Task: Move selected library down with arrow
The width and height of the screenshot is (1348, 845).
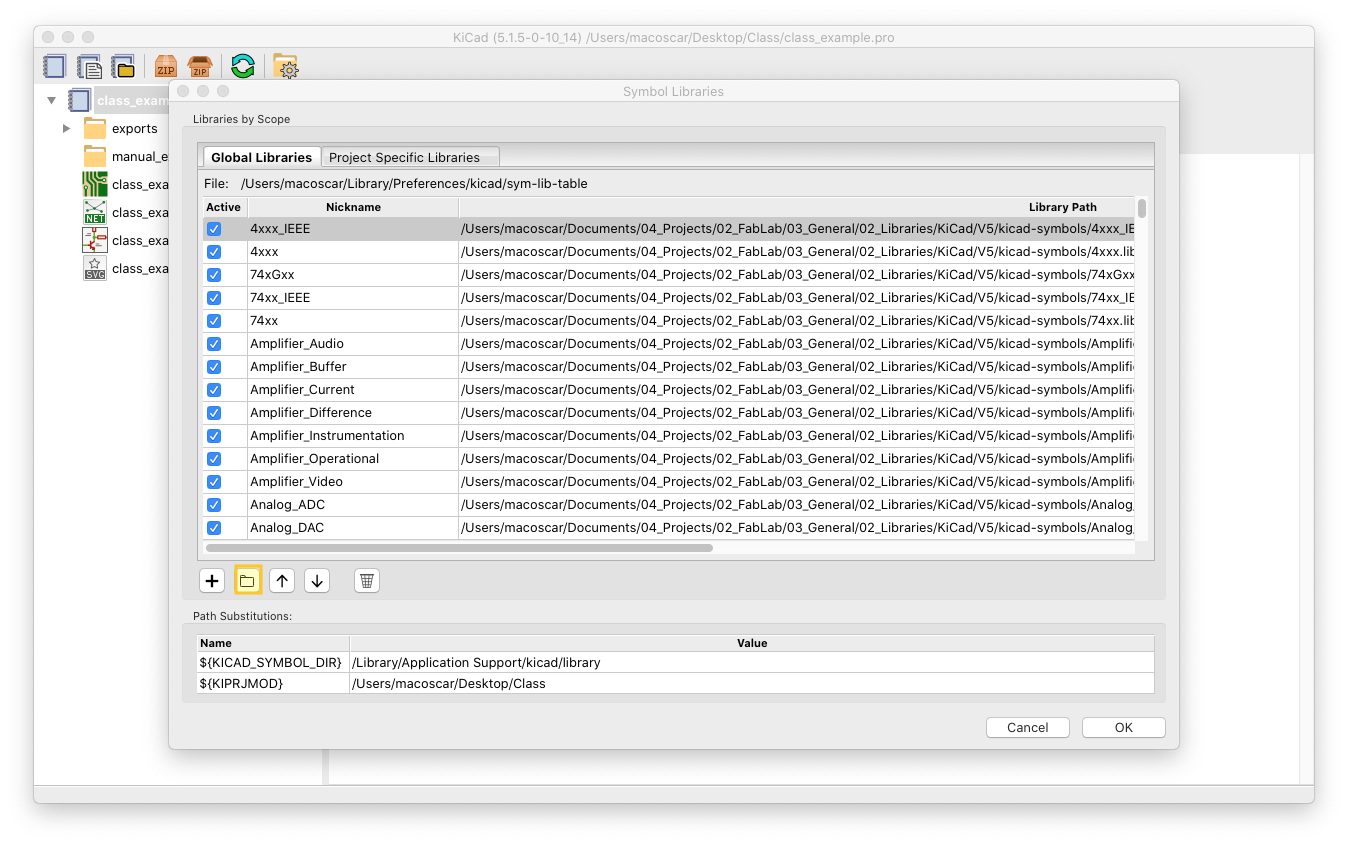Action: [x=317, y=581]
